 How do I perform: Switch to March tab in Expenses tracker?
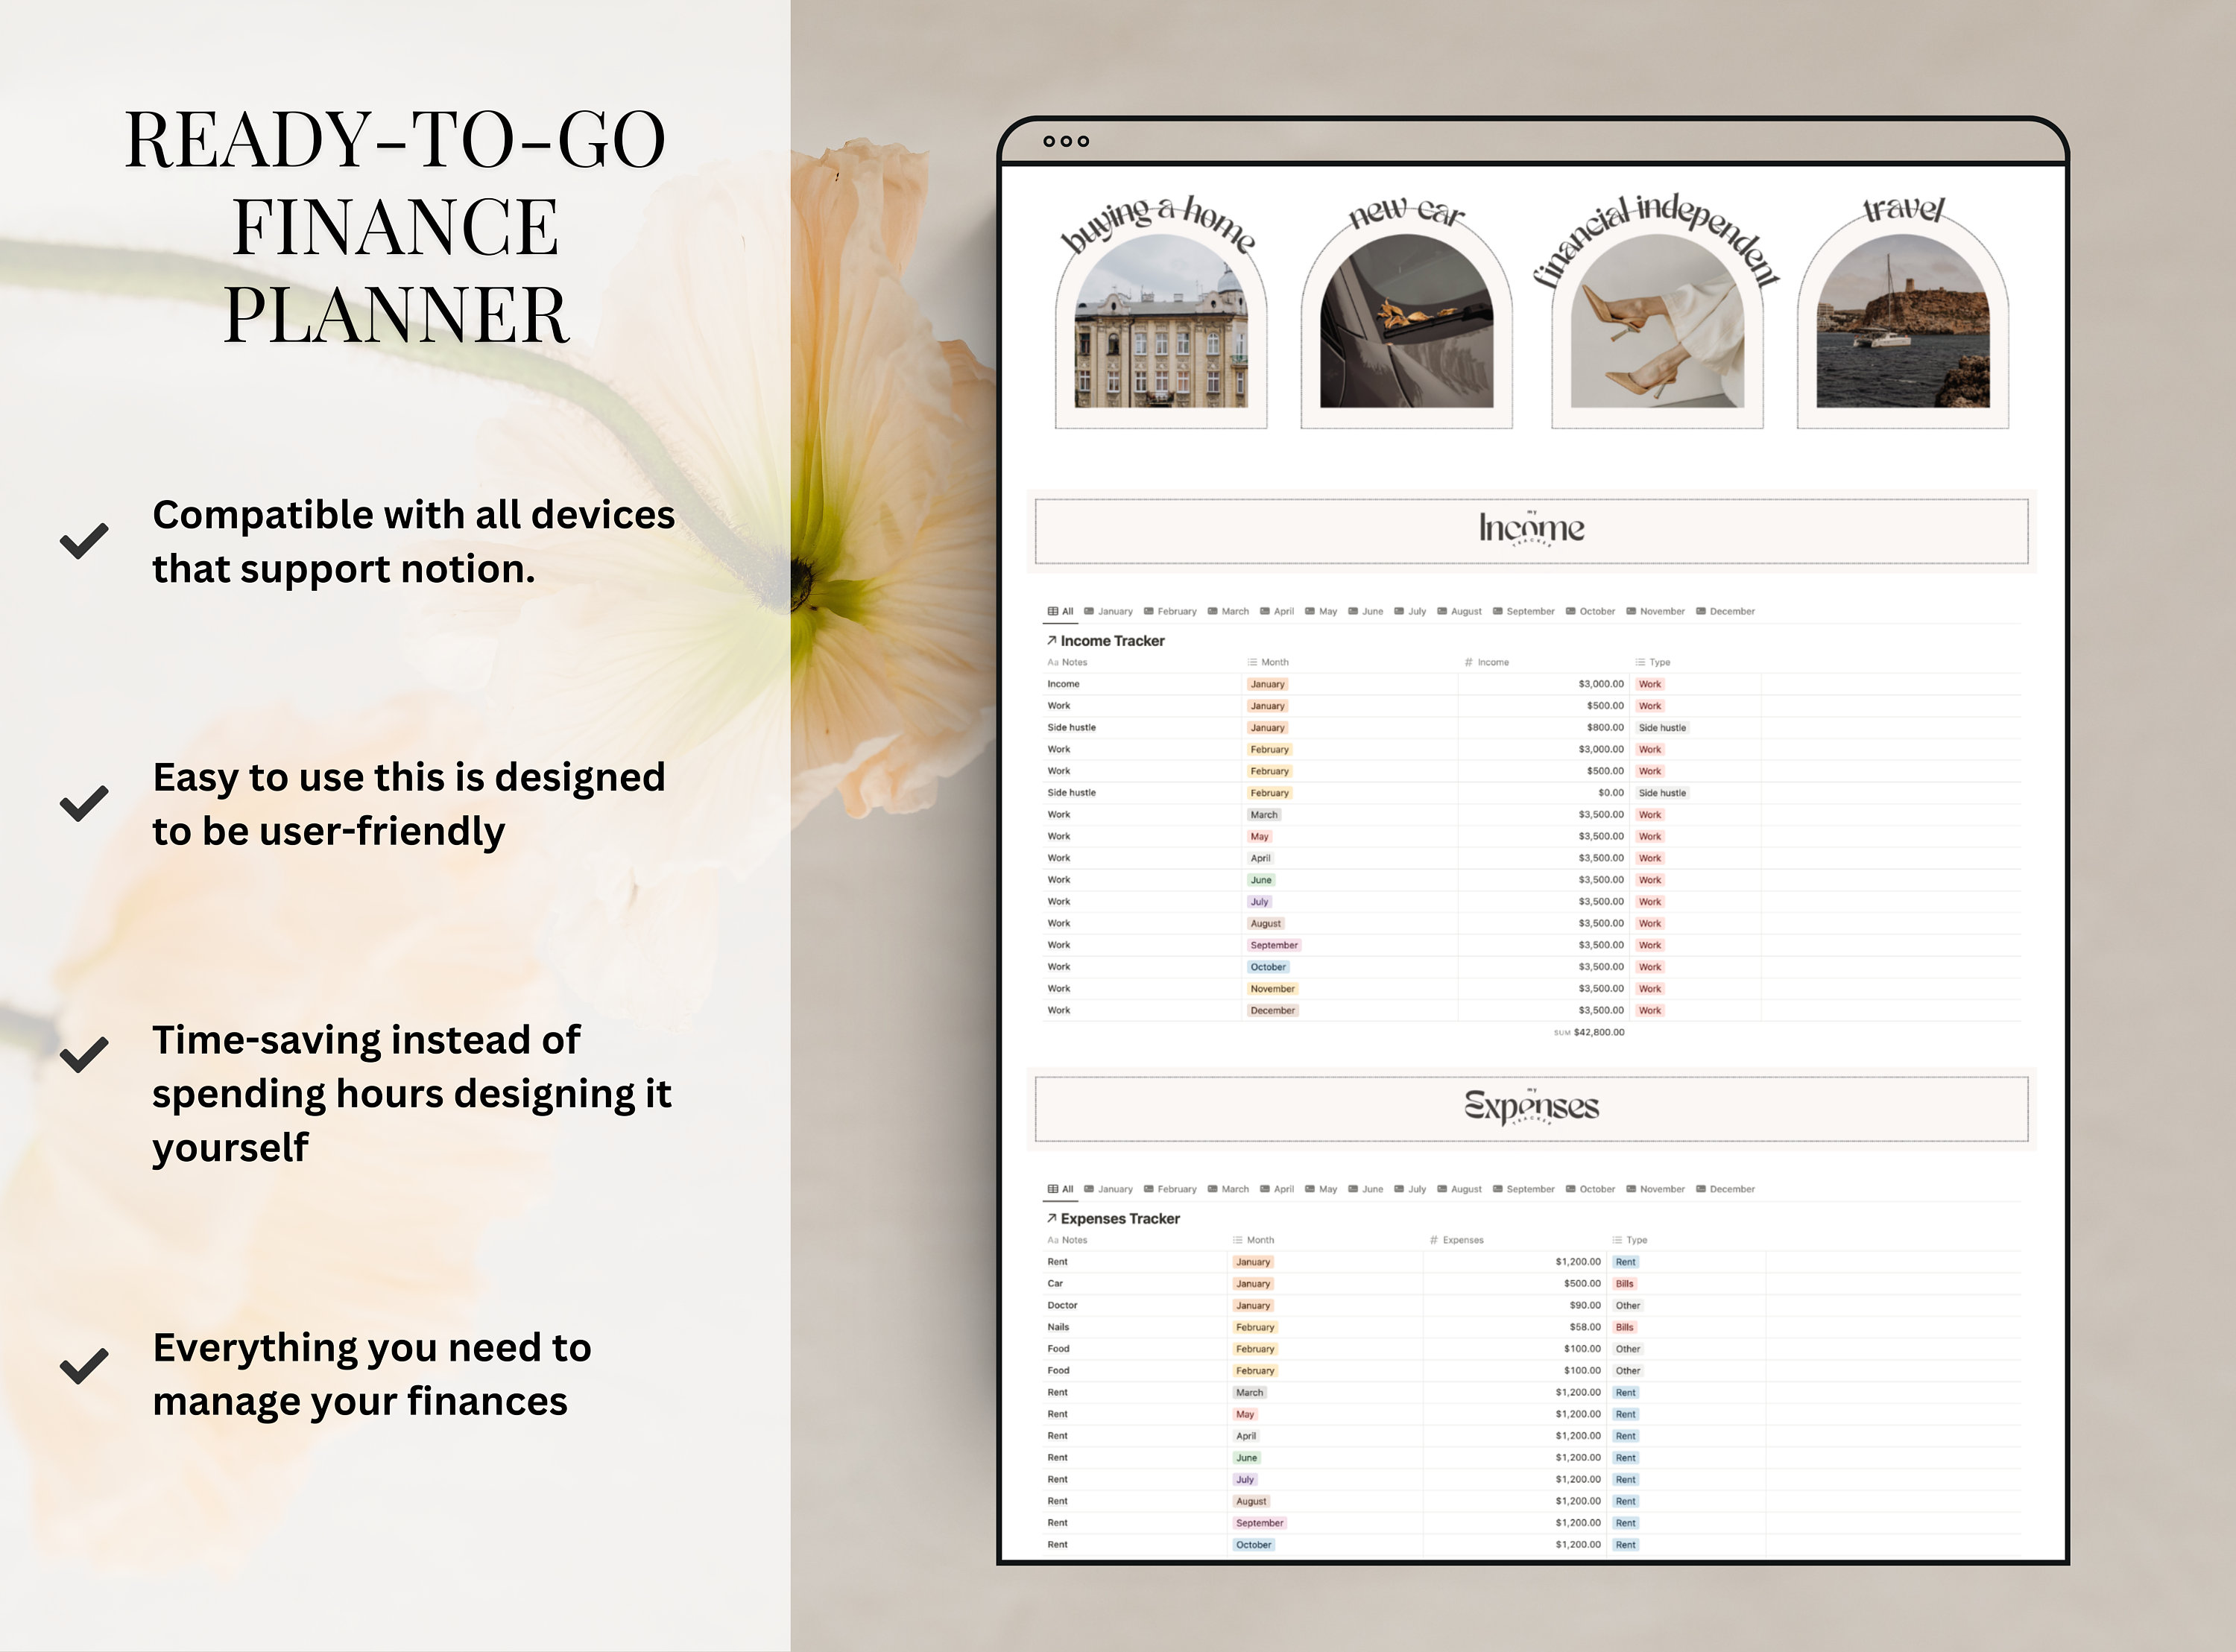click(1228, 1189)
